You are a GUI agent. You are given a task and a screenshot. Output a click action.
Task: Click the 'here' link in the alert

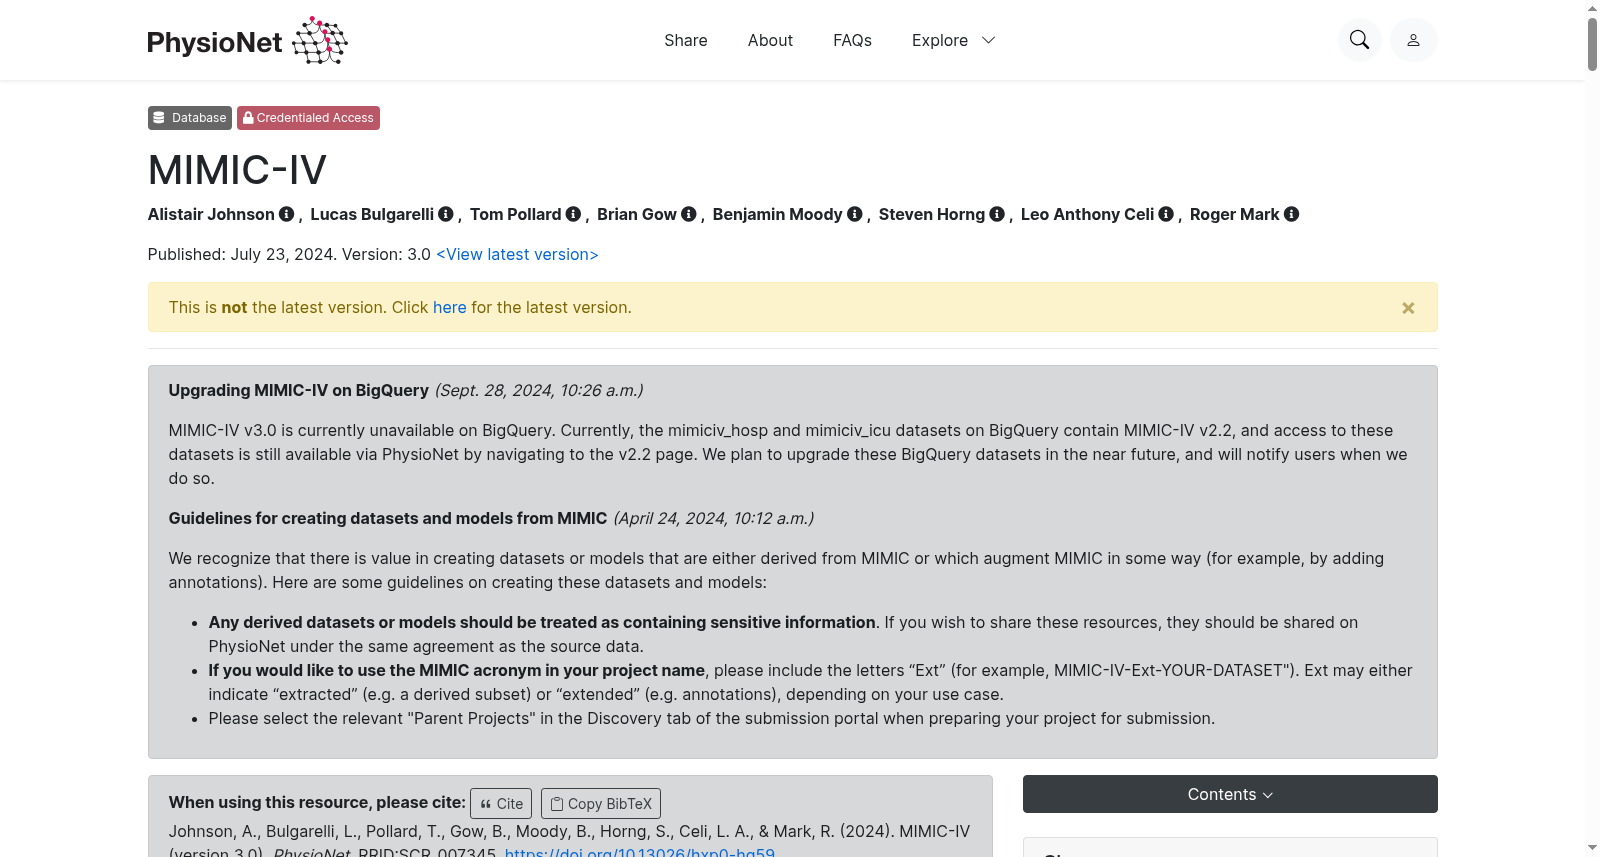(x=449, y=307)
